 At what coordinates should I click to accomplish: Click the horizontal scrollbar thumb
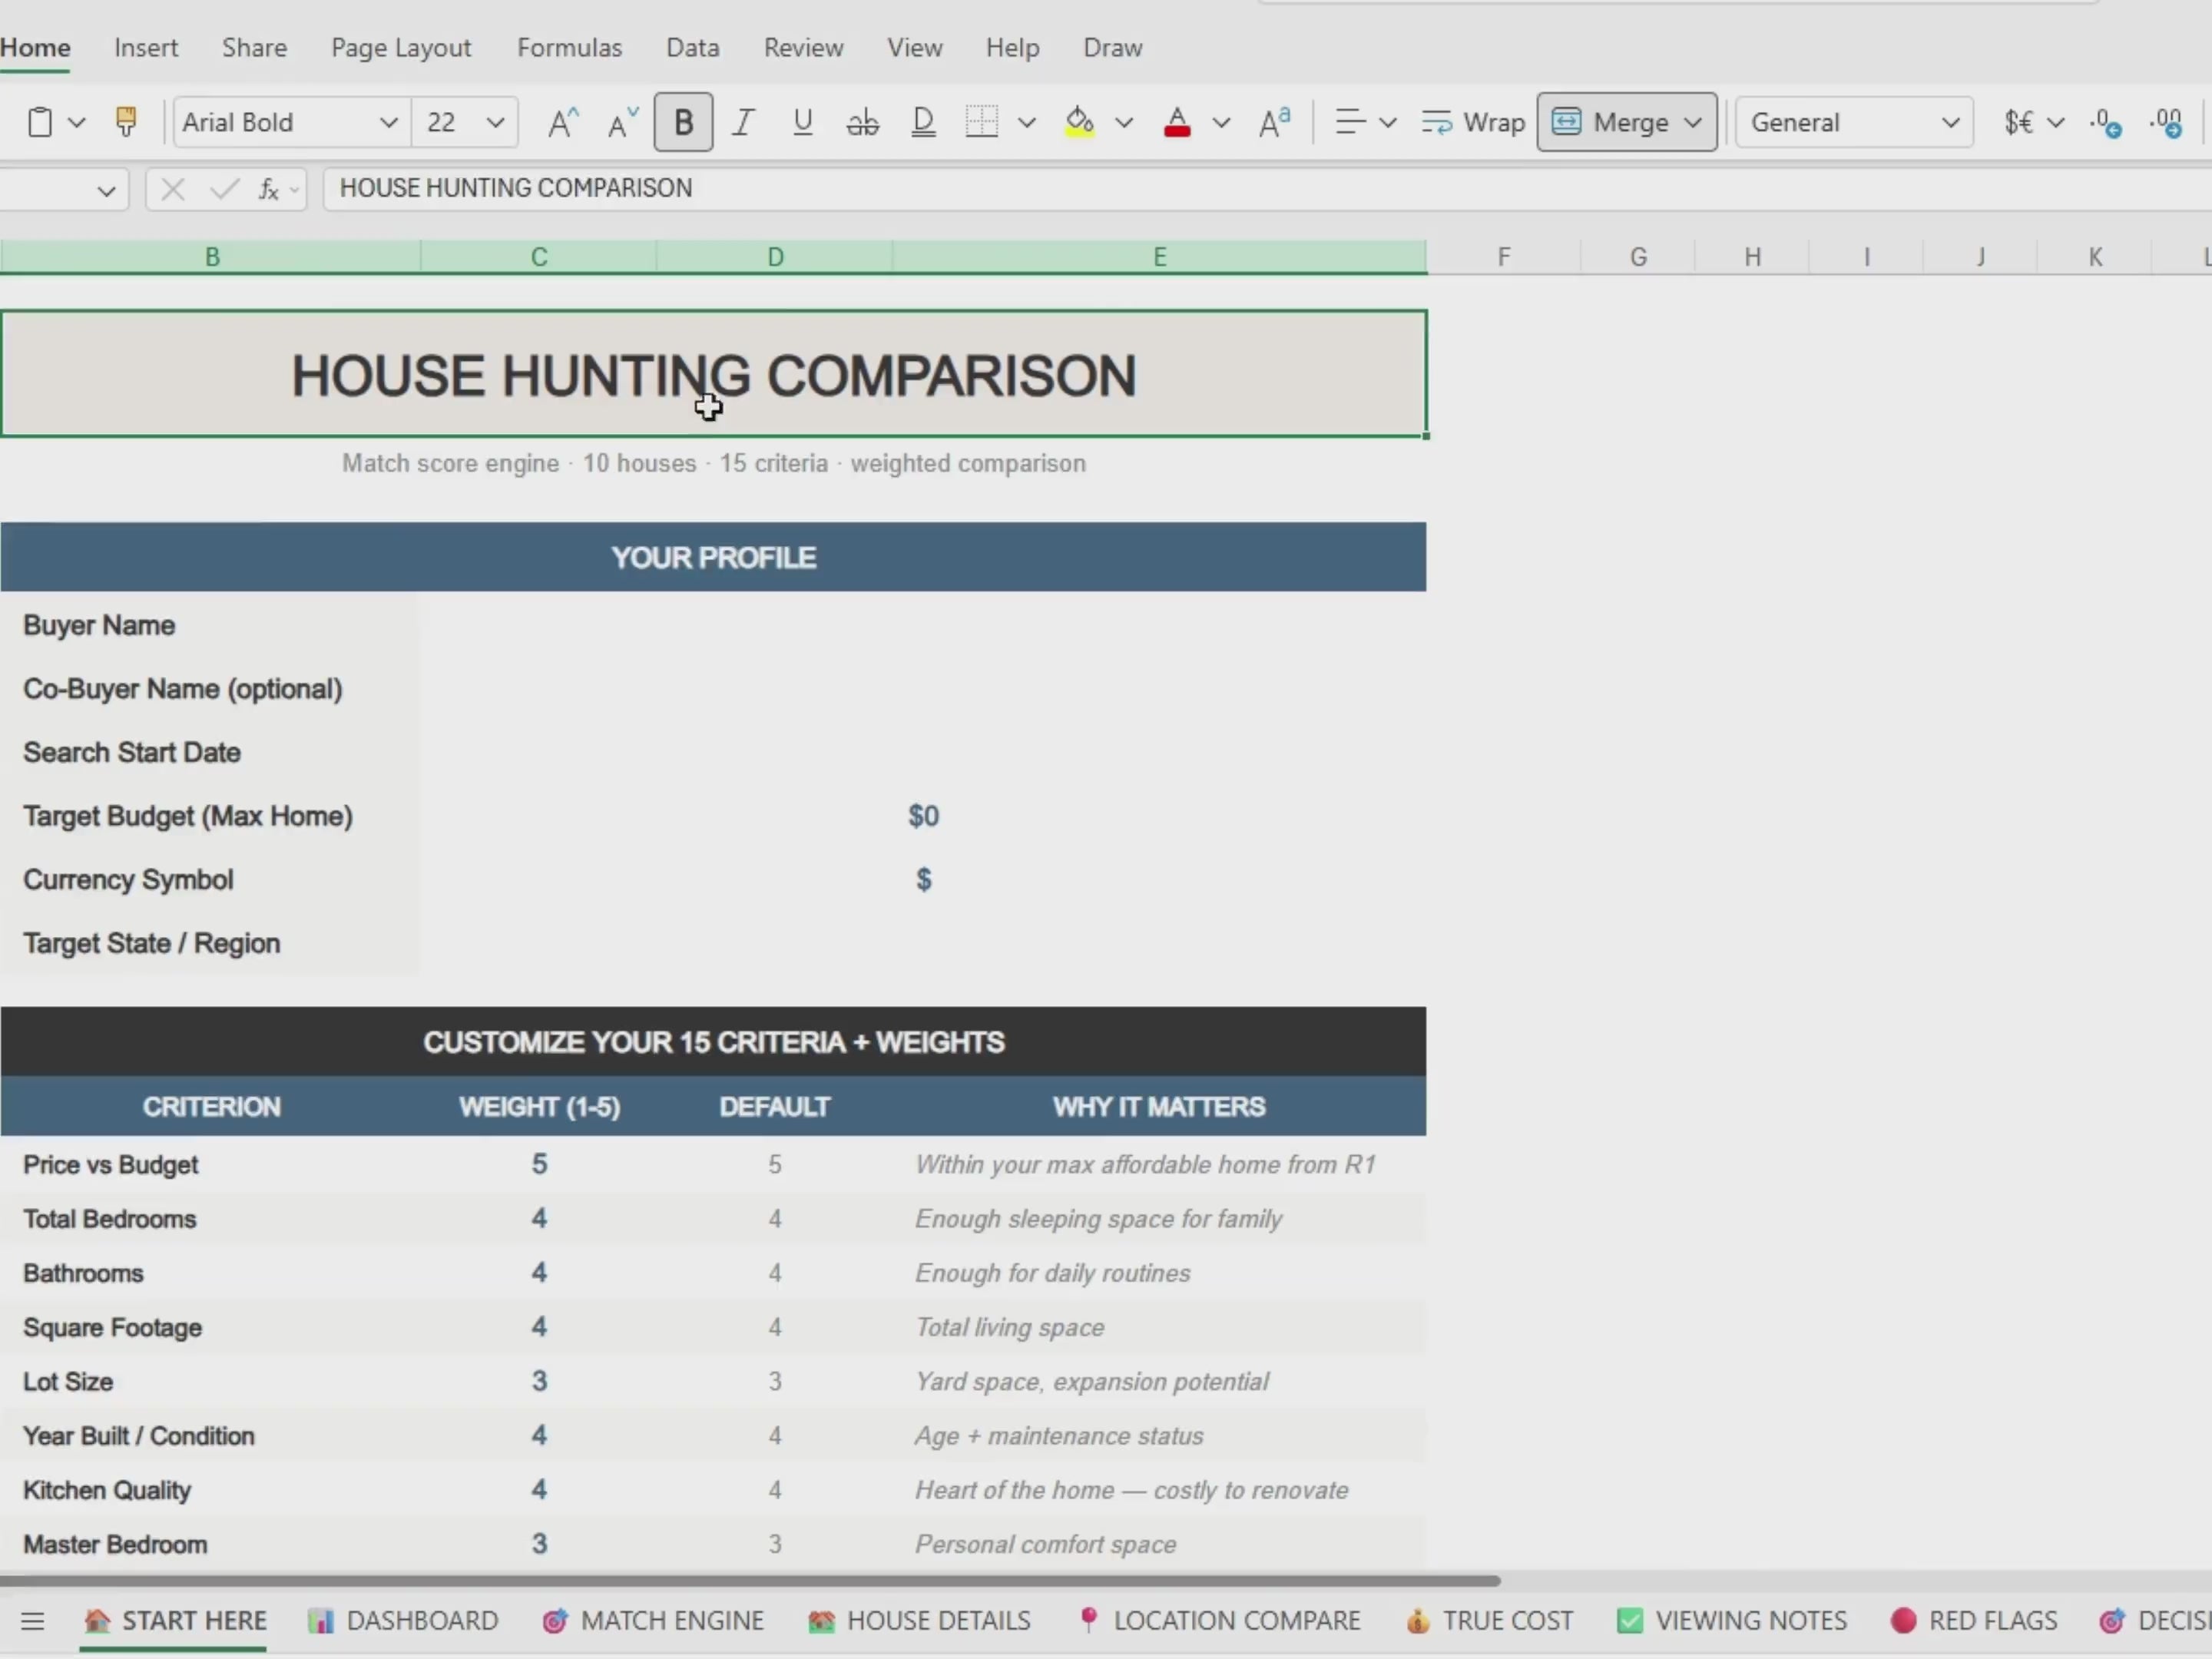point(750,1581)
